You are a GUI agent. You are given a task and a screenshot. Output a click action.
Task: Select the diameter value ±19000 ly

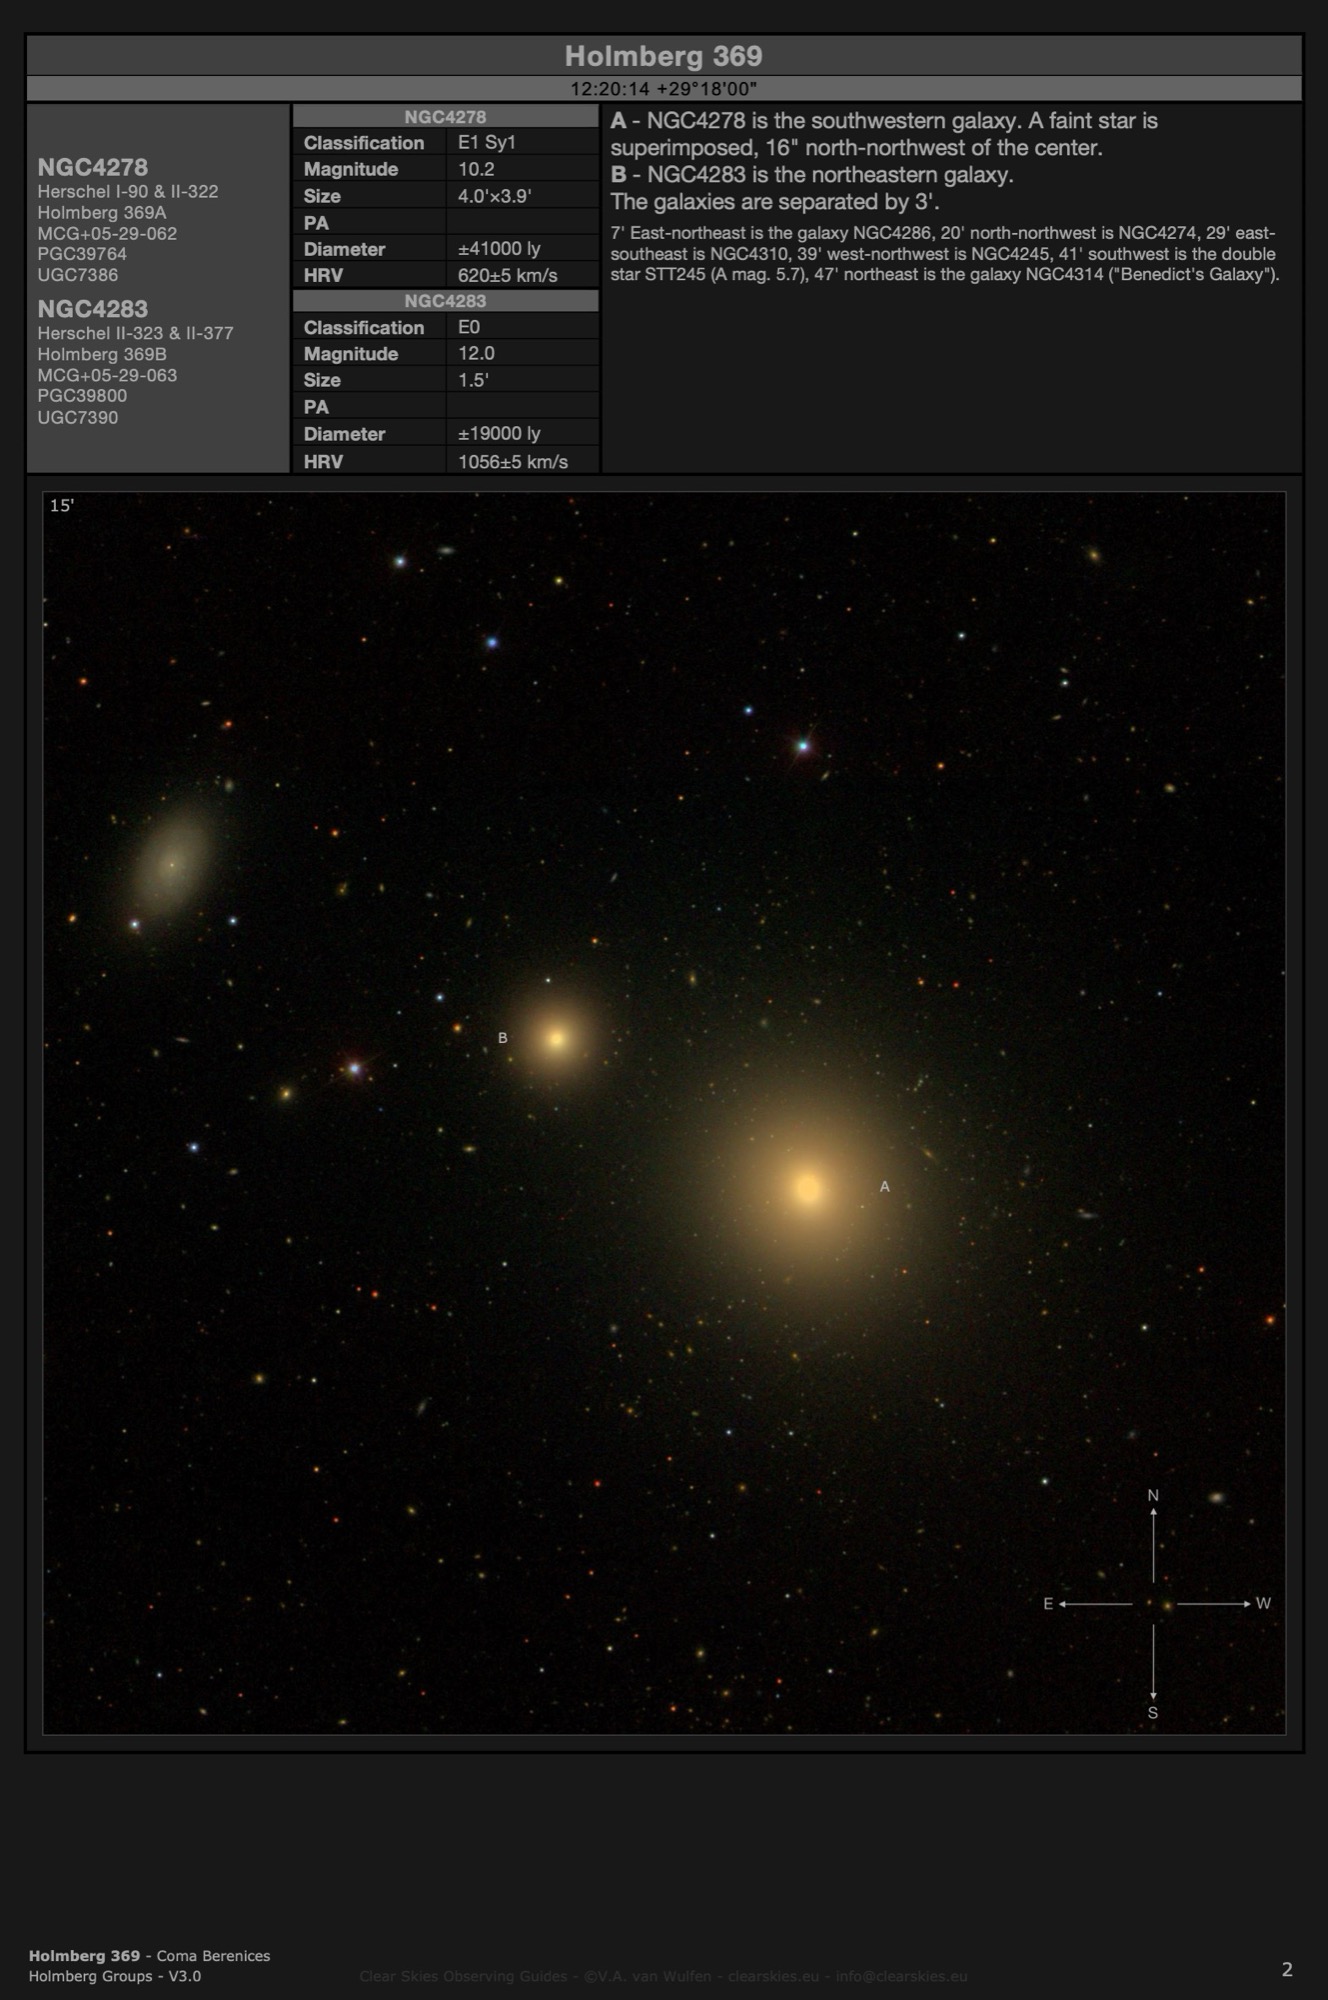499,433
